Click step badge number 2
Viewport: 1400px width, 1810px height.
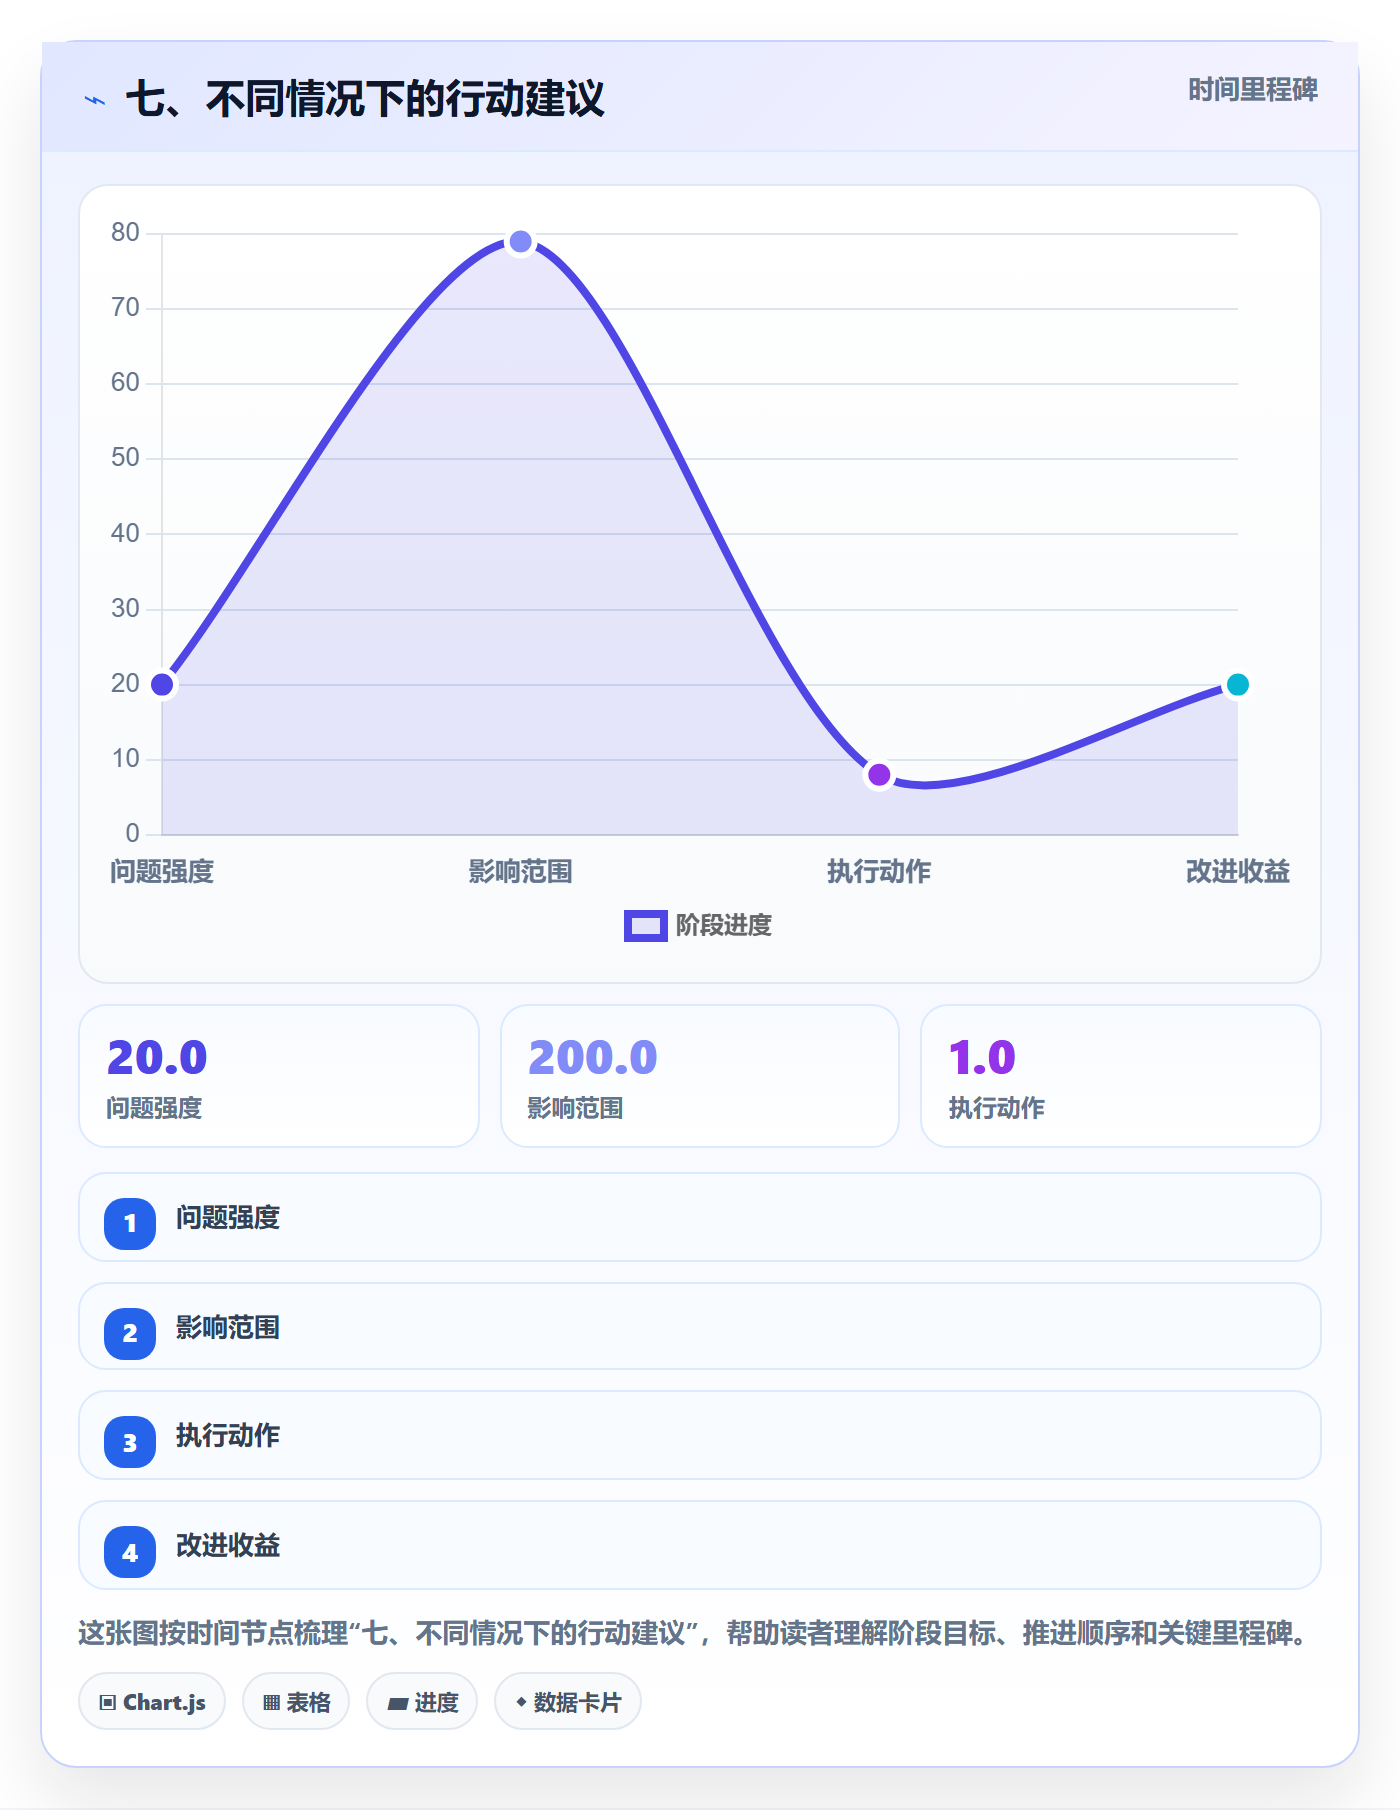pos(130,1333)
